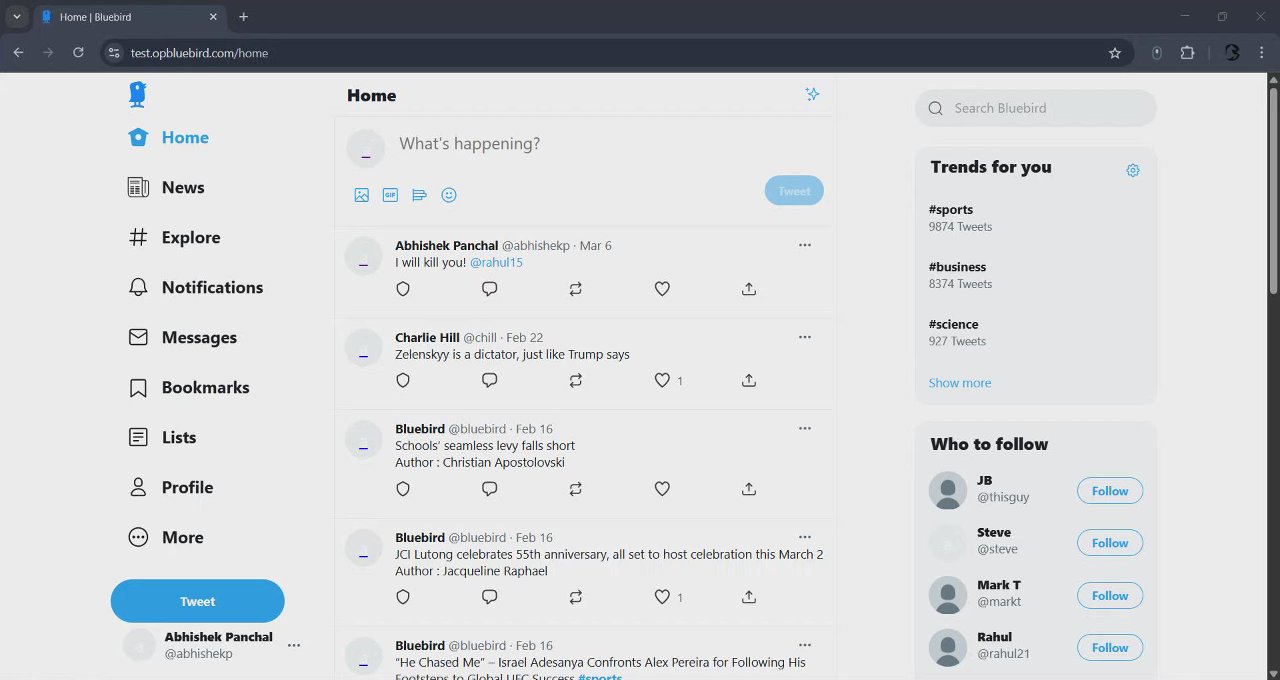Retweet the Schools' seamless levy tweet
Image resolution: width=1280 pixels, height=680 pixels.
576,489
